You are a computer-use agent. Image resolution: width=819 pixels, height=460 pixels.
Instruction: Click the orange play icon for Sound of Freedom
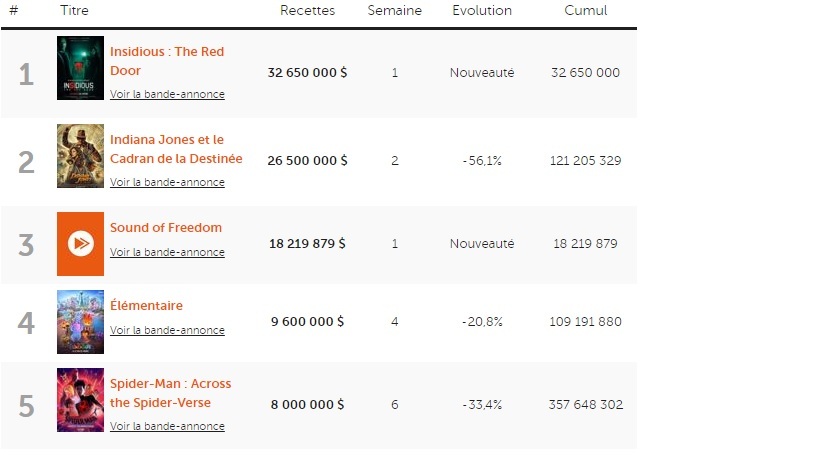[80, 243]
